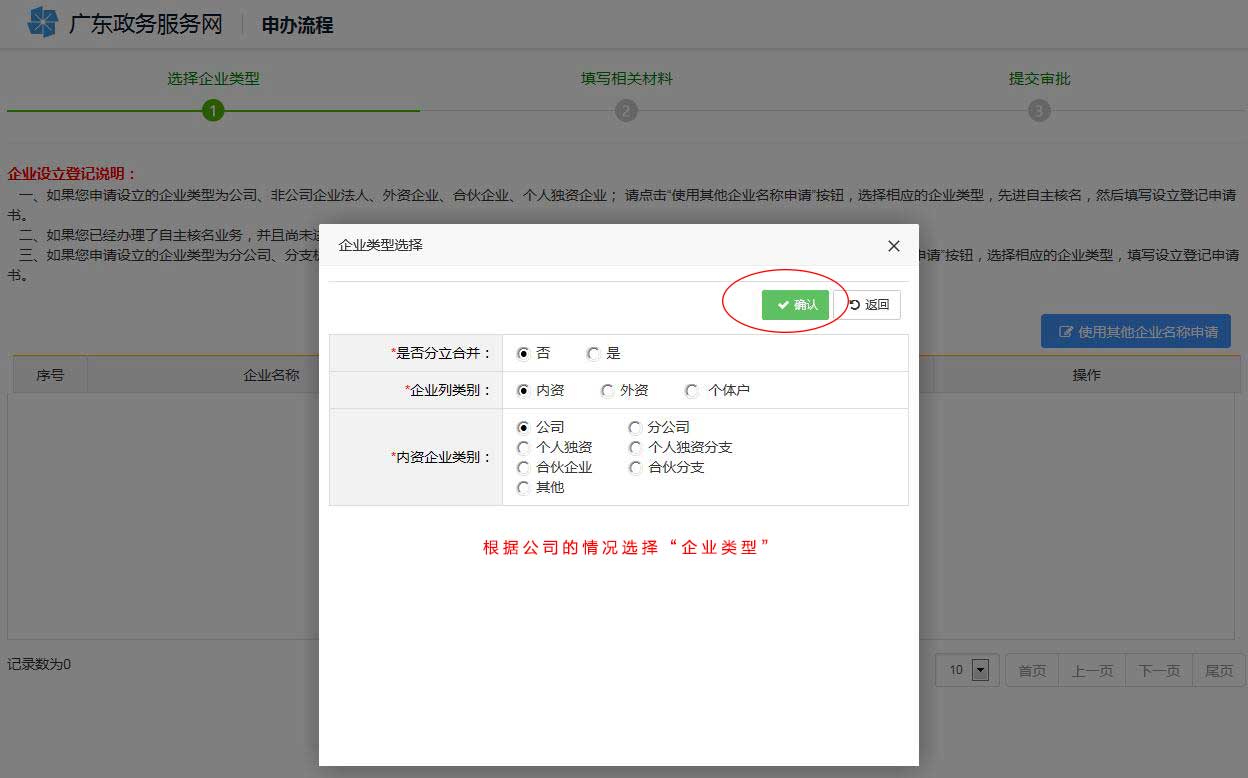This screenshot has height=778, width=1248.
Task: Close the 企业类型选择 dialog with the X
Action: [x=893, y=246]
